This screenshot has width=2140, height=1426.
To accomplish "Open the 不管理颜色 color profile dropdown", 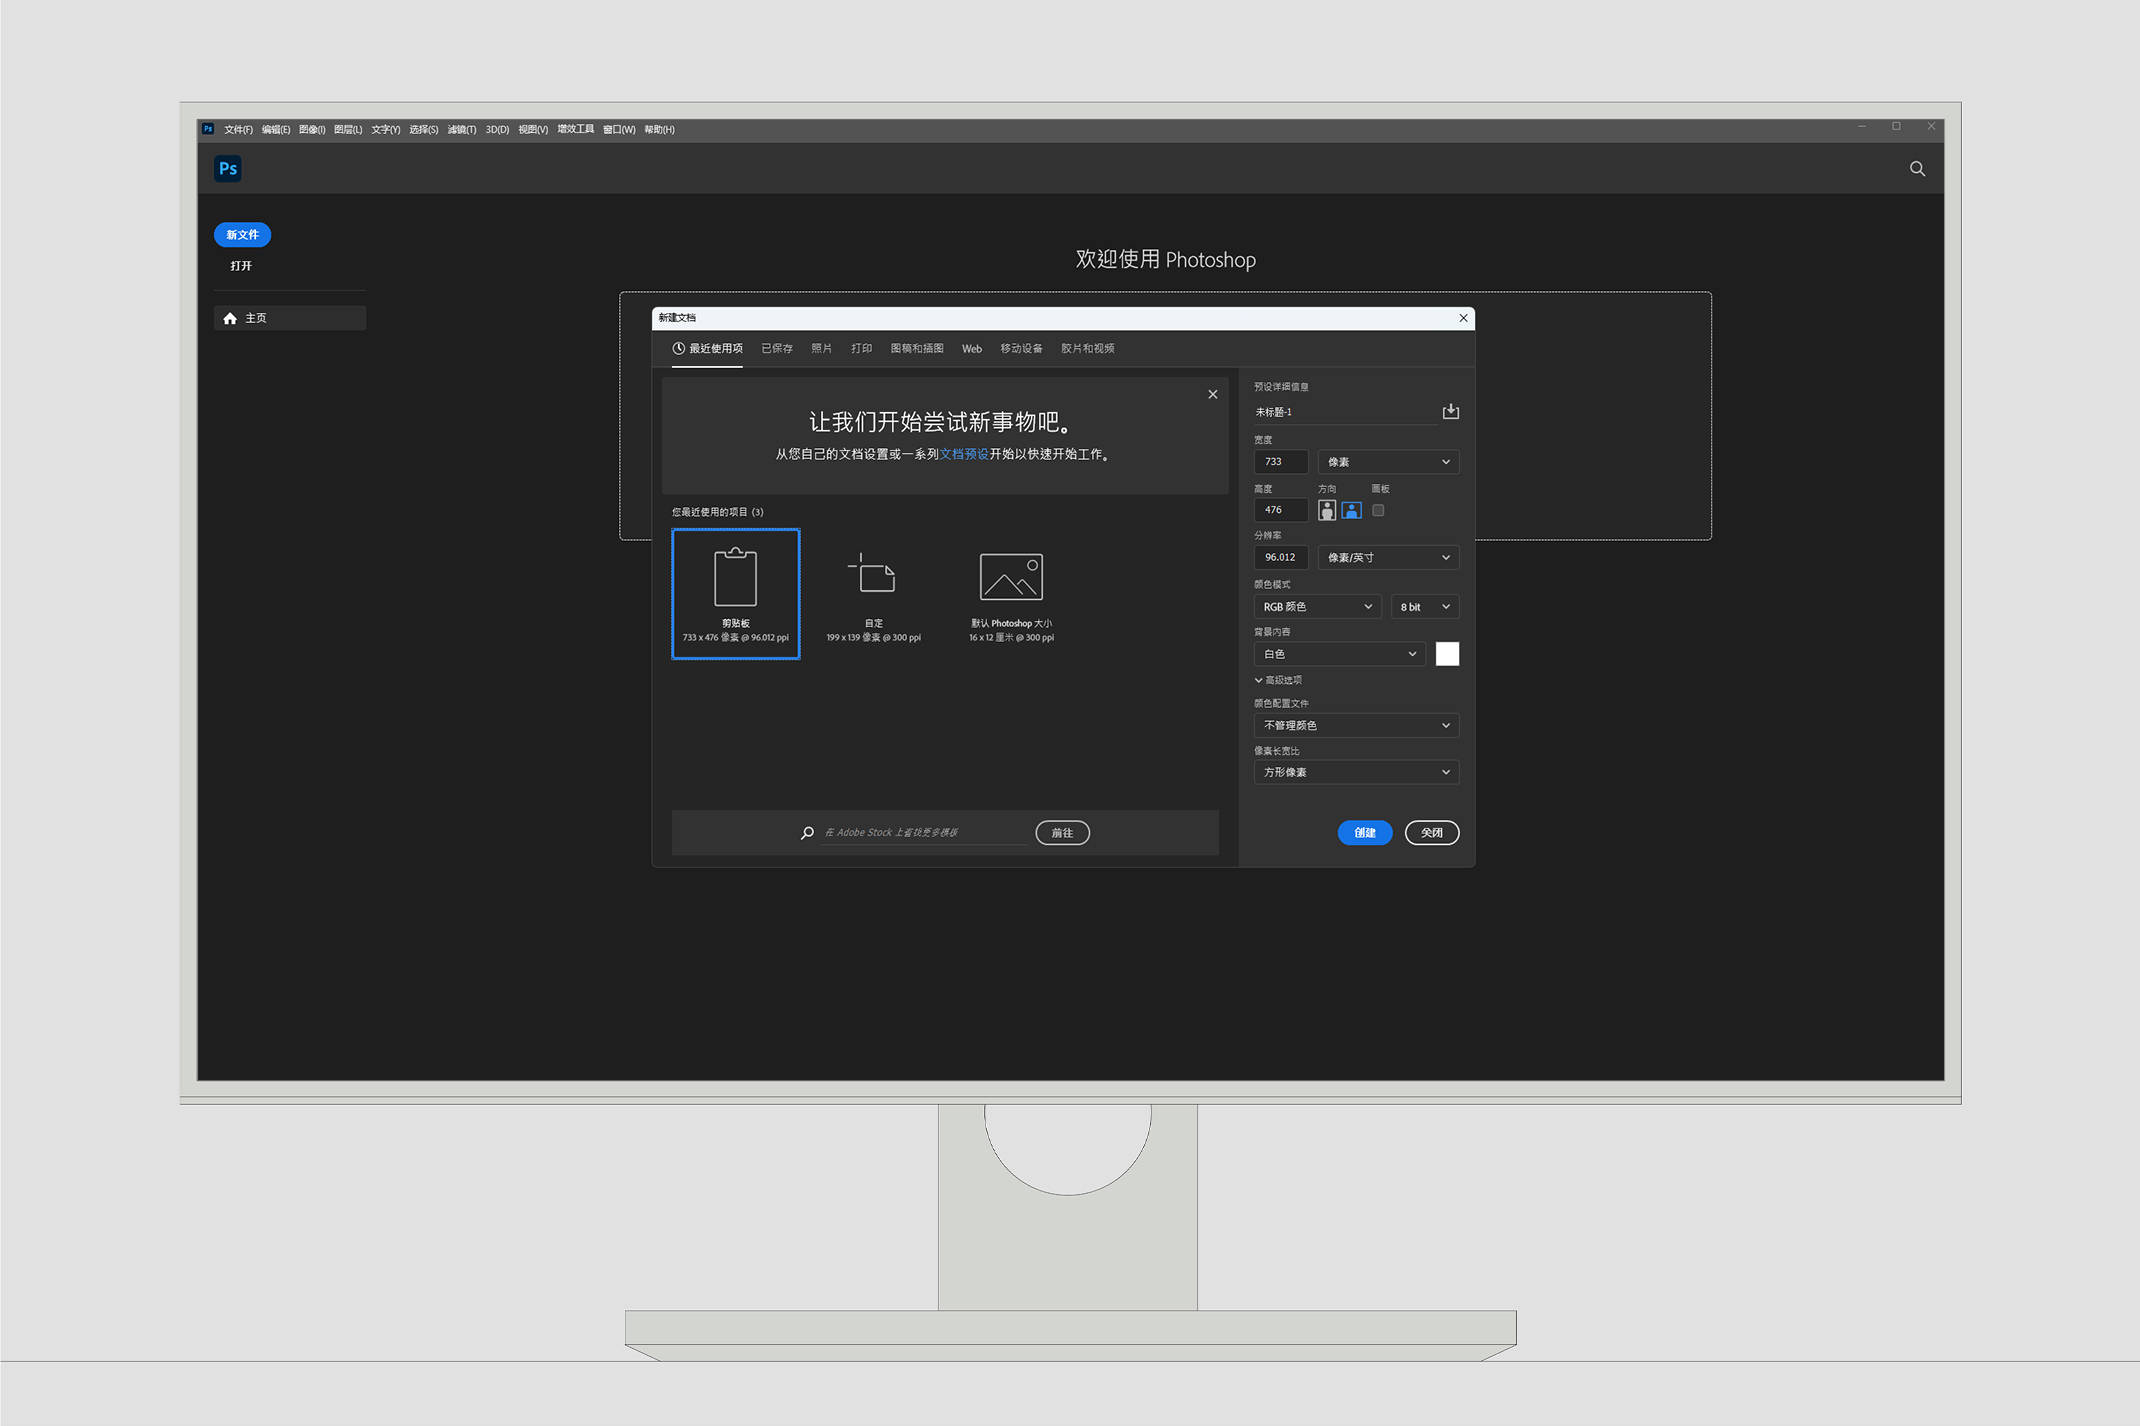I will 1356,725.
